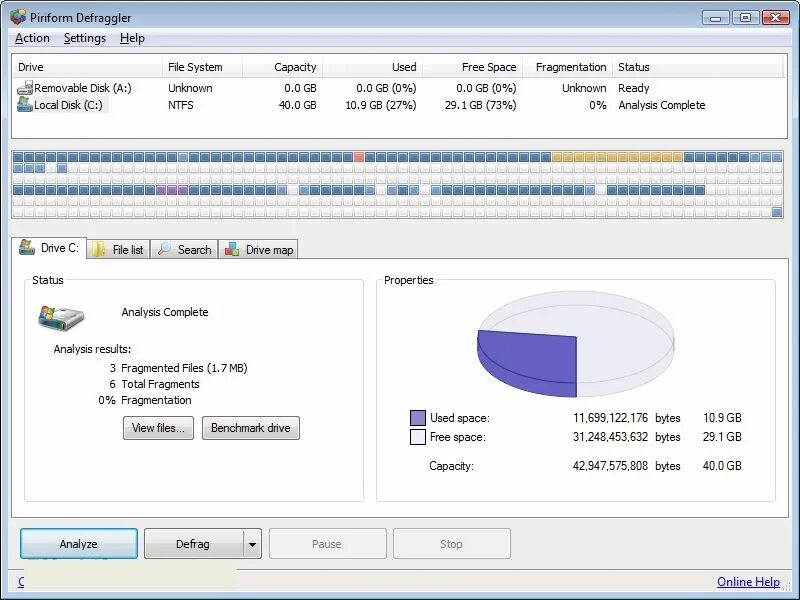Sort by the Status column header
Screen dimensions: 800x600
tap(698, 67)
